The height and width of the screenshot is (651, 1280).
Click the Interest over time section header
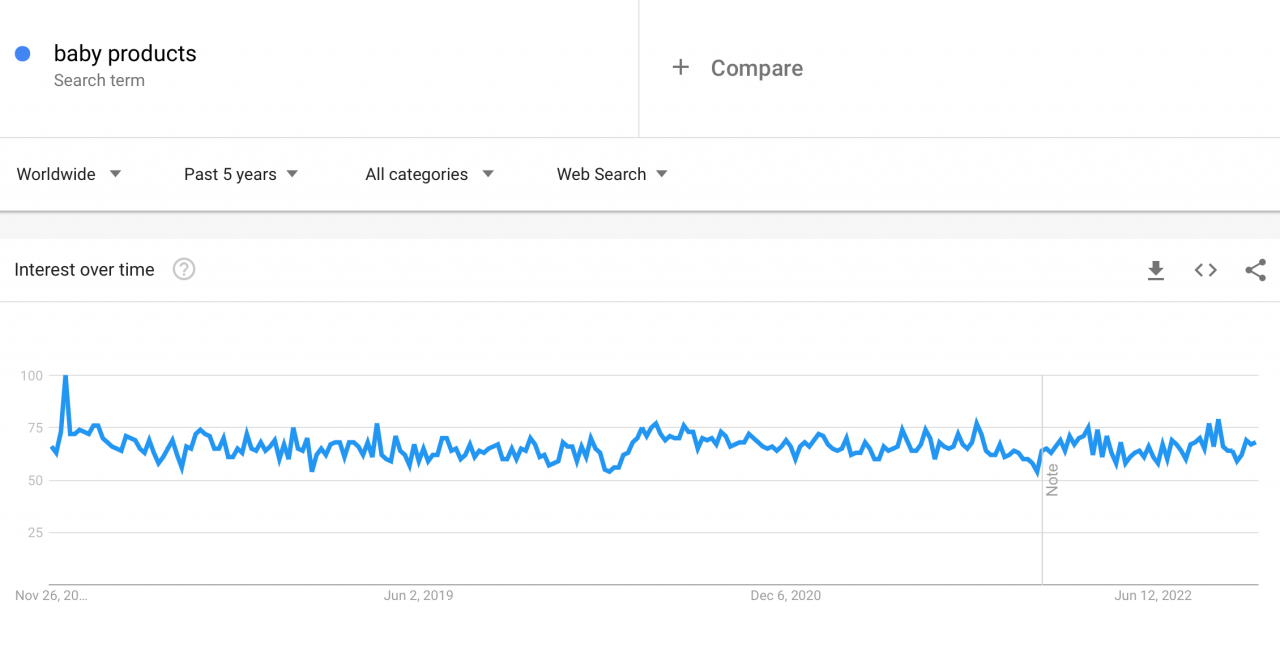[84, 269]
